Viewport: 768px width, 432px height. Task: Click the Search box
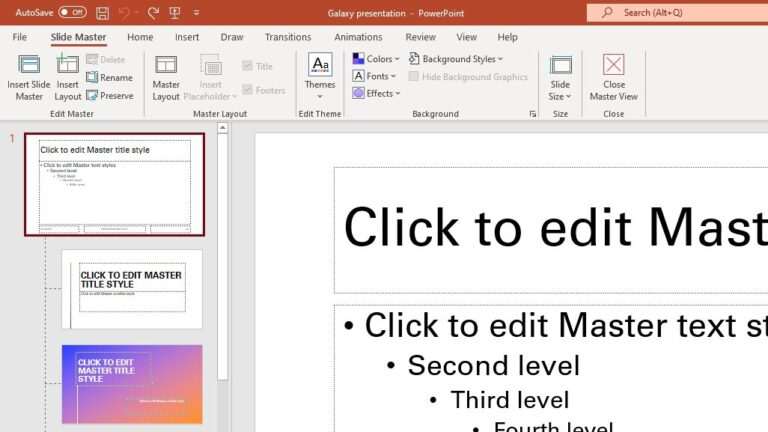677,13
